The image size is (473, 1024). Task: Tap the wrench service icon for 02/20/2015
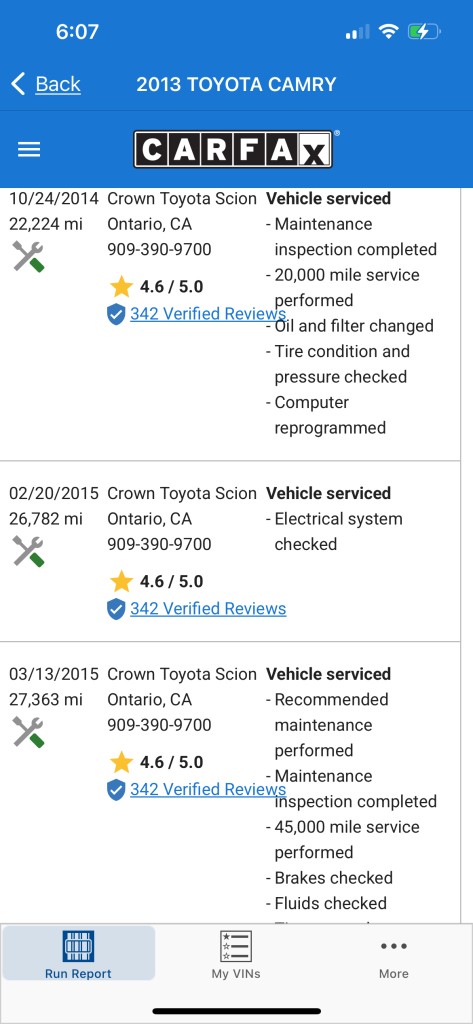(x=28, y=552)
